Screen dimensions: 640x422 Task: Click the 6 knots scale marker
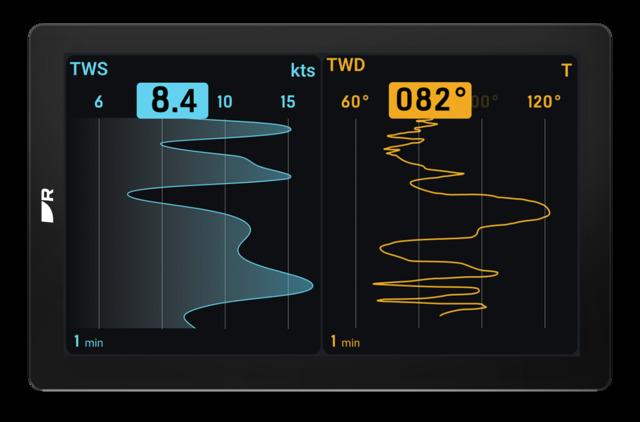[x=99, y=102]
